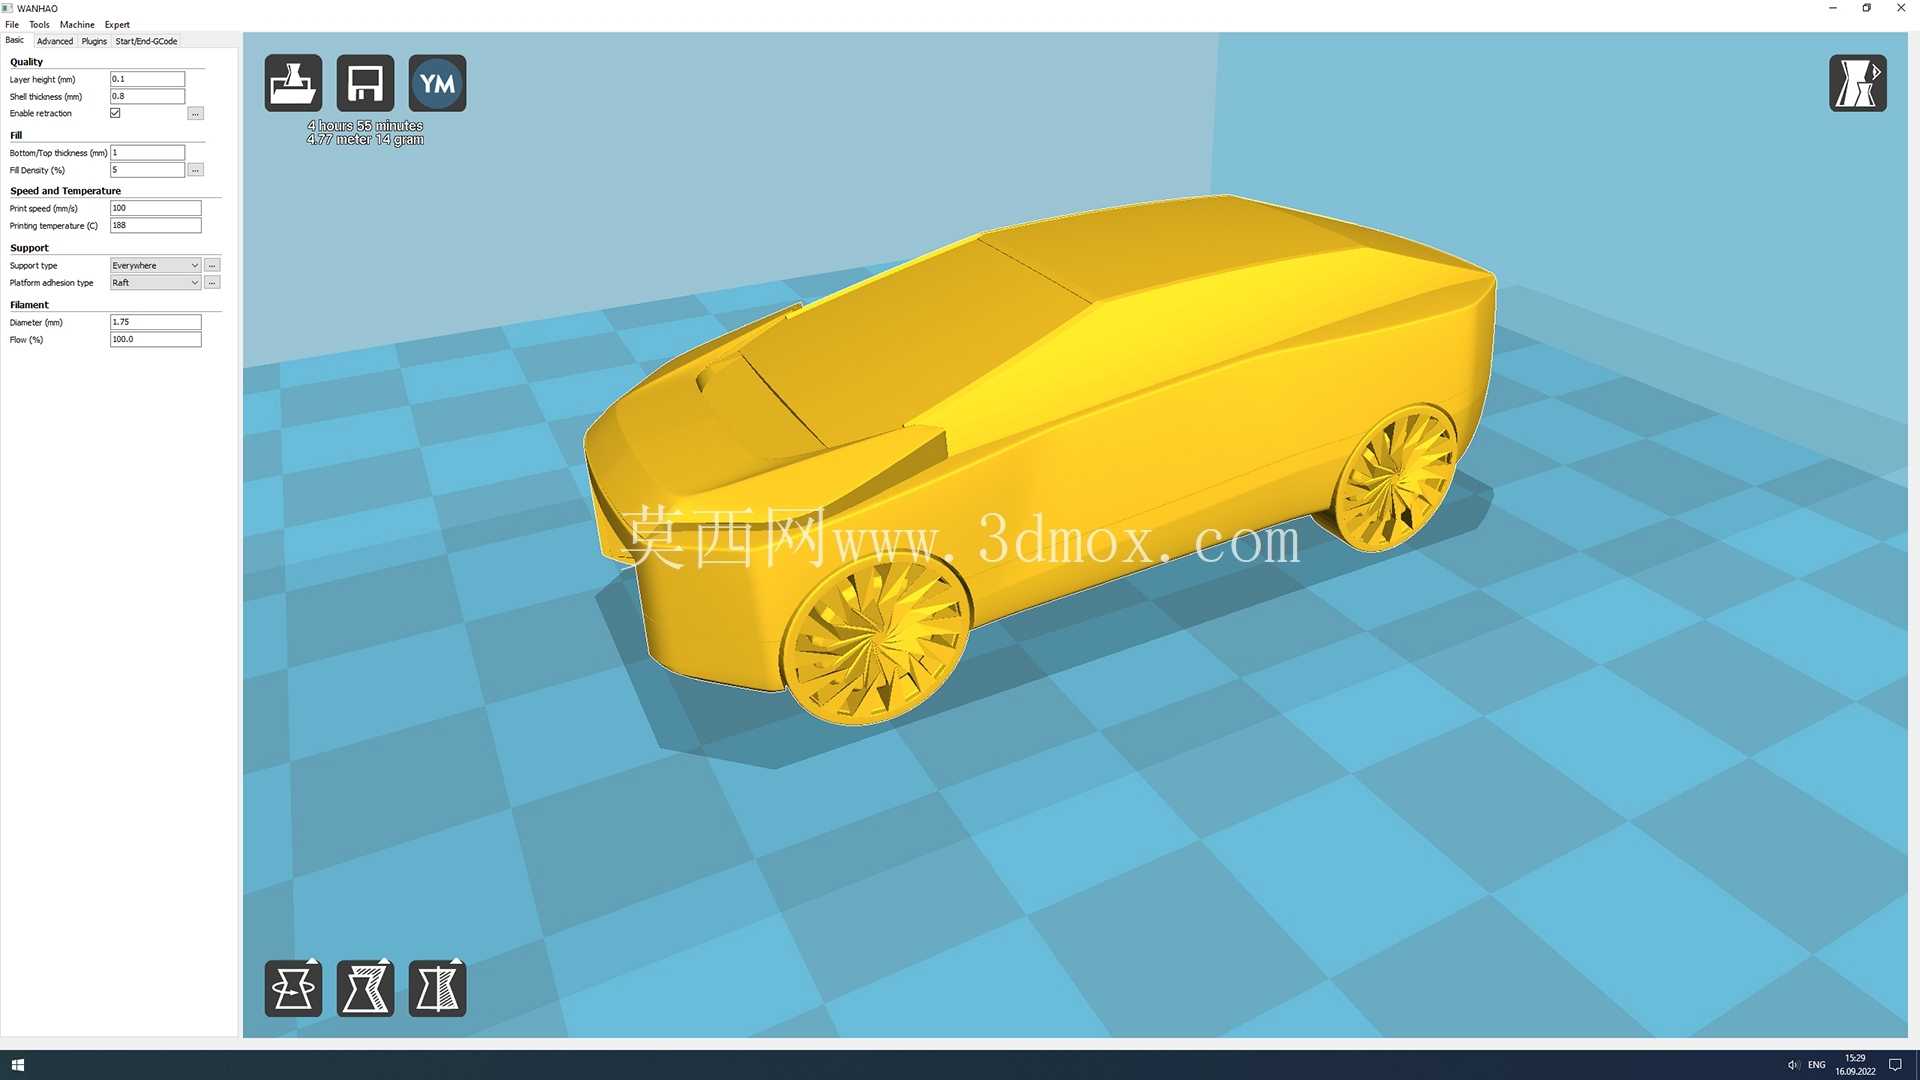Click the filament Diameter input field
Screen dimensions: 1920x1080
click(x=155, y=322)
